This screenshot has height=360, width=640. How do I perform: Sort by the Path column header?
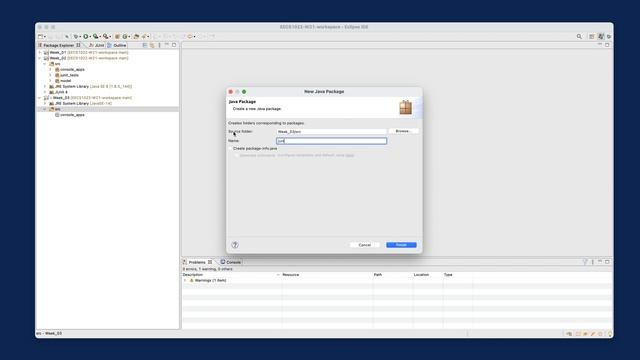392,275
